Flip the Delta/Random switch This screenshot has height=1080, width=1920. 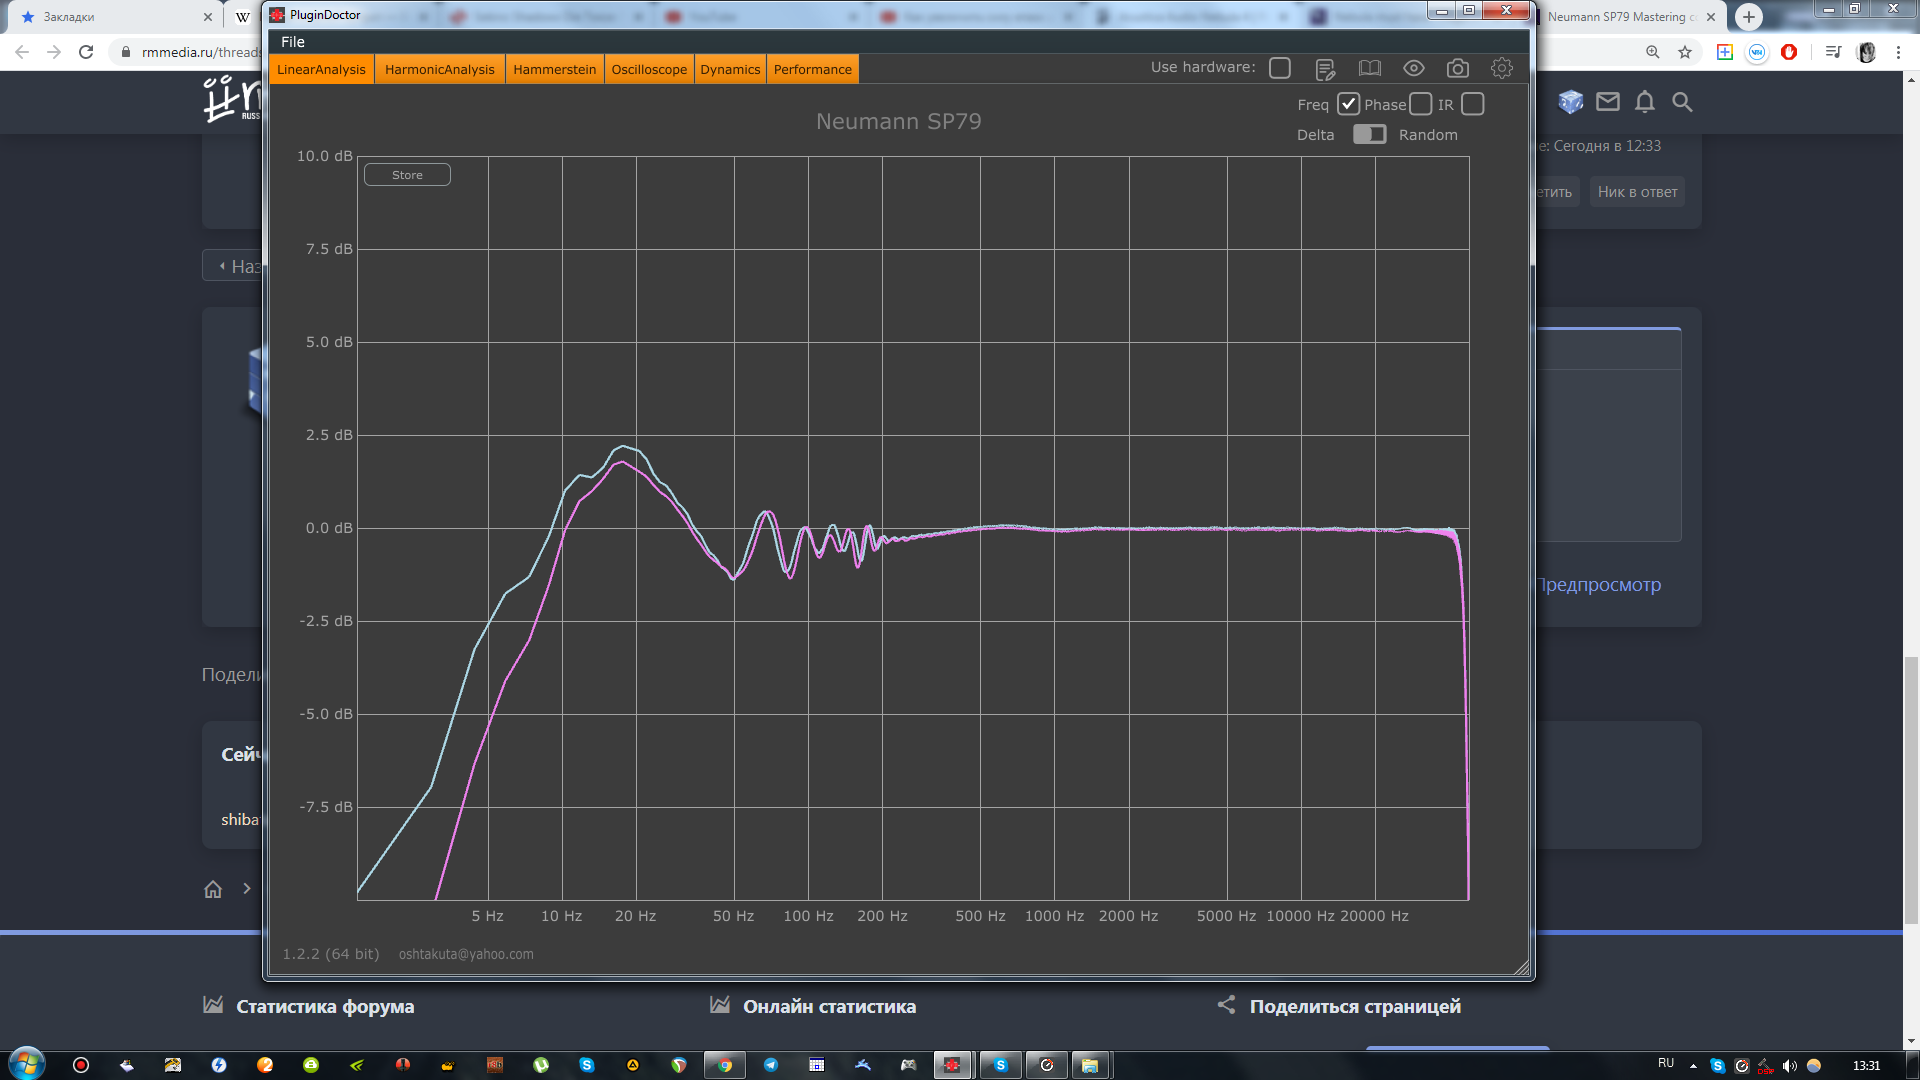point(1369,134)
